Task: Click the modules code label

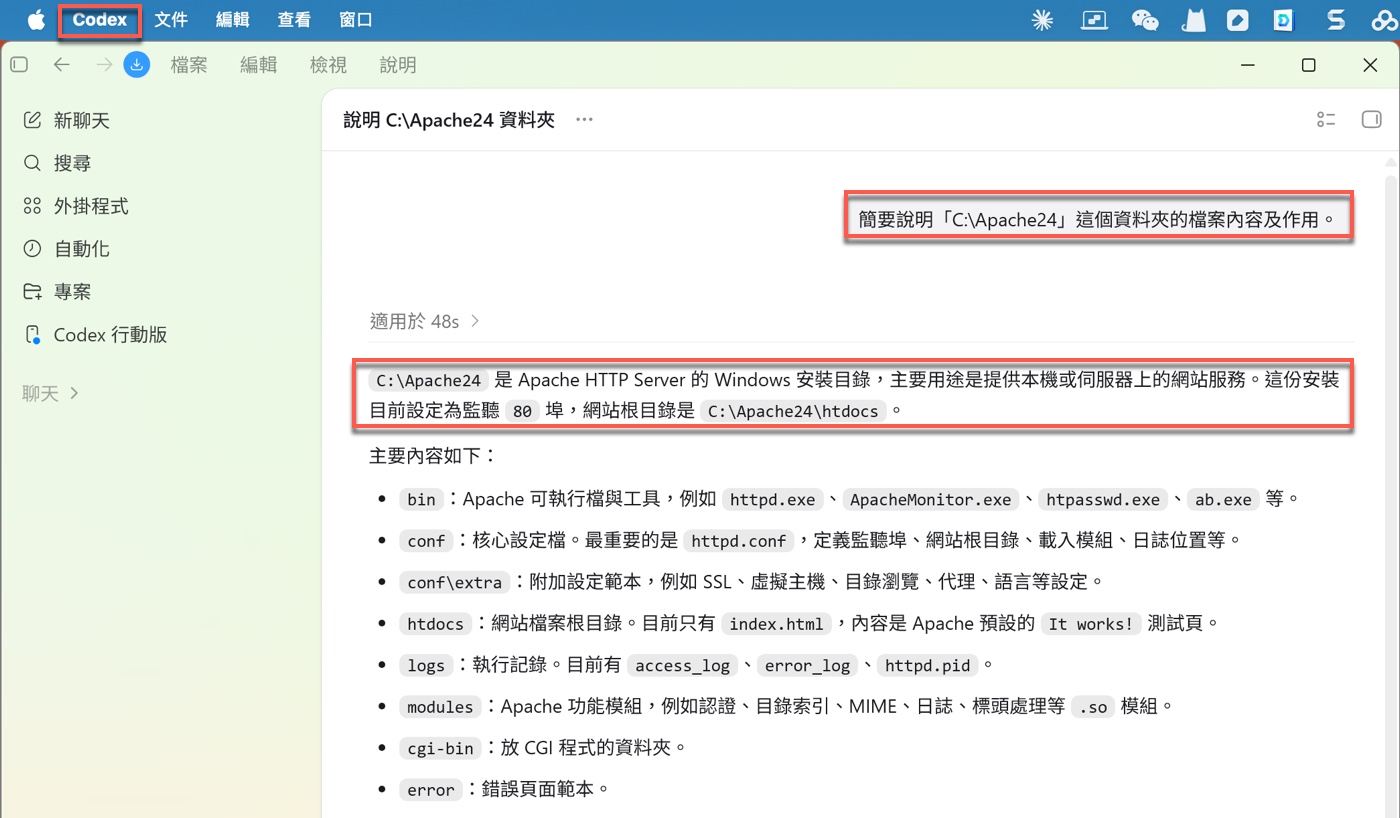Action: (440, 707)
